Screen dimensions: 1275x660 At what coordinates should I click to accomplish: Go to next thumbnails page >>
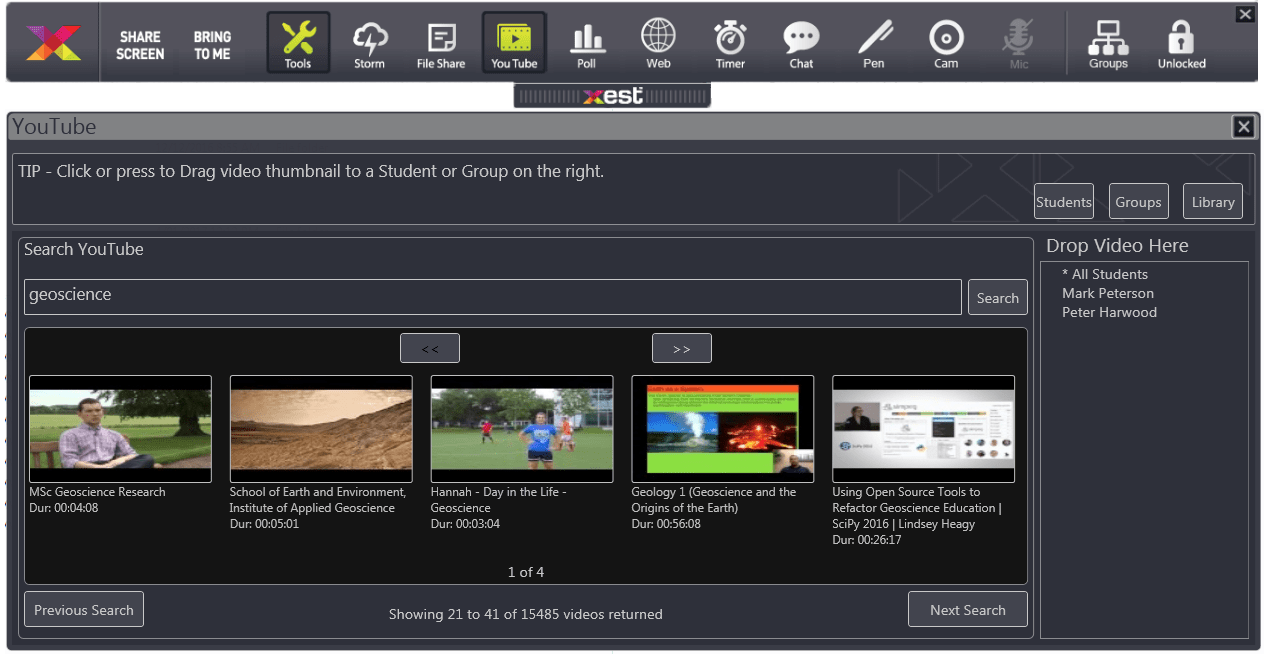pos(682,348)
